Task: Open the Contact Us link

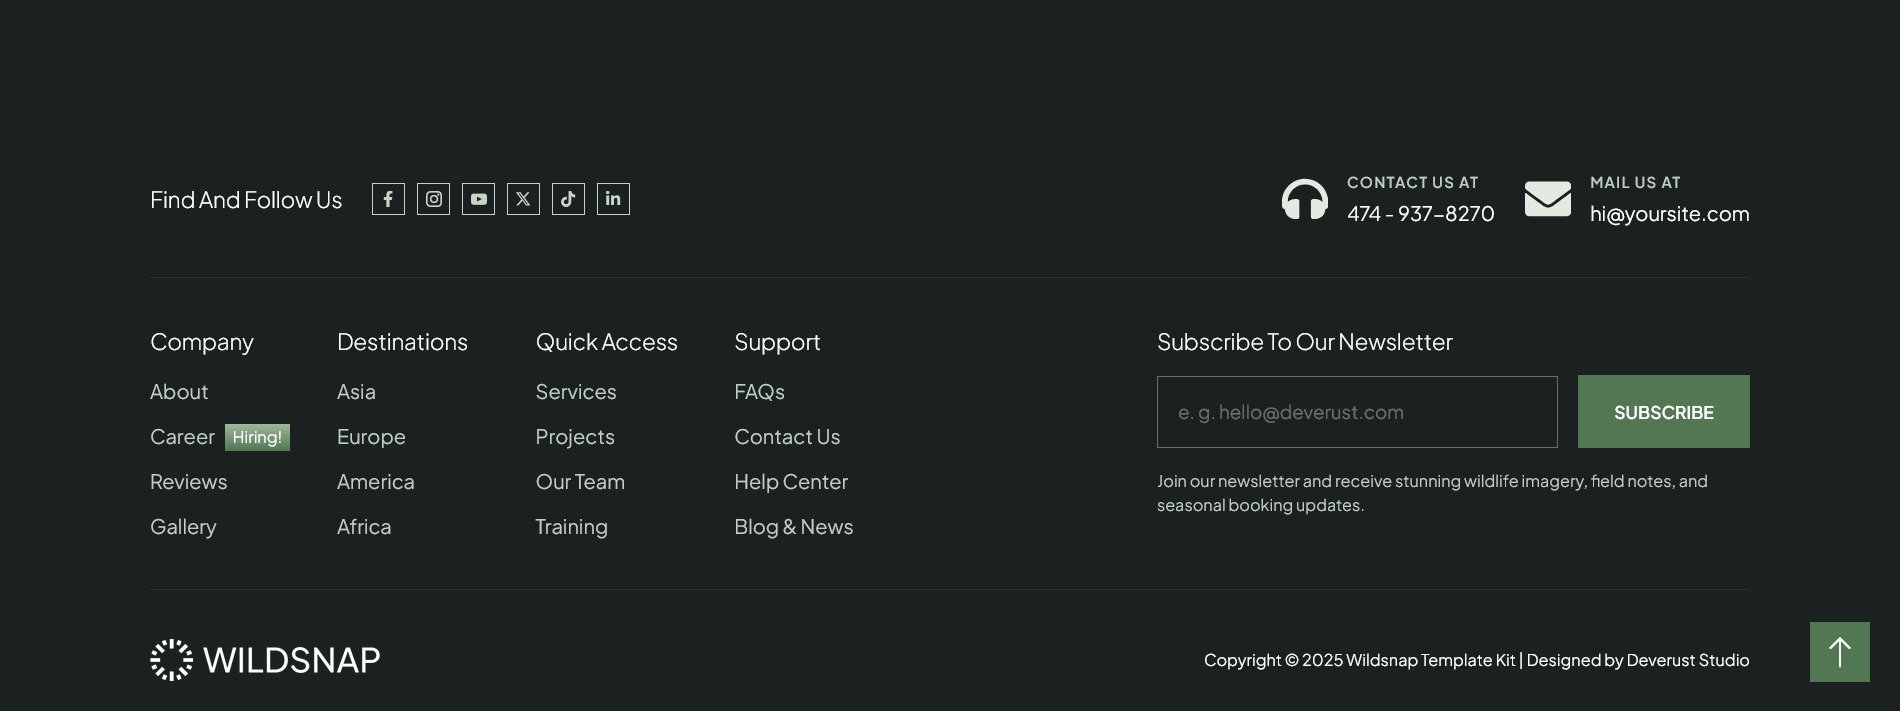Action: pyautogui.click(x=787, y=437)
